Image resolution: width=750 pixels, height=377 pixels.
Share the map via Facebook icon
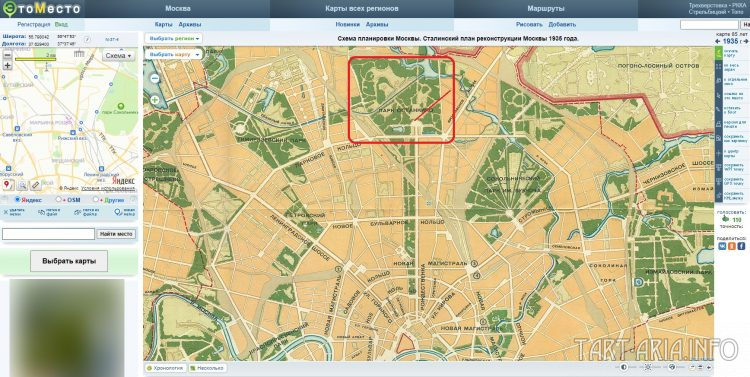point(741,246)
